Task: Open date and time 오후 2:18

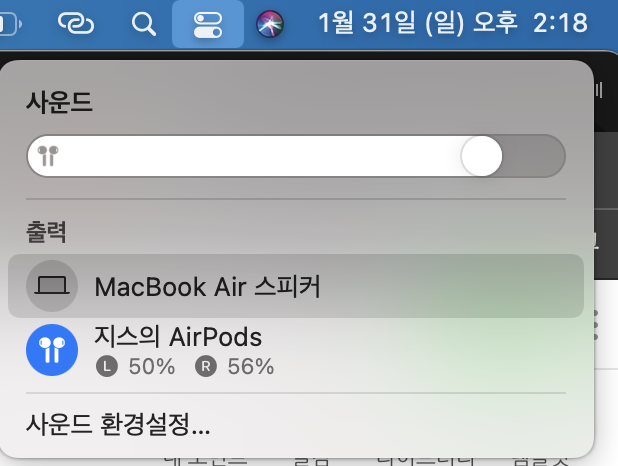Action: 453,23
